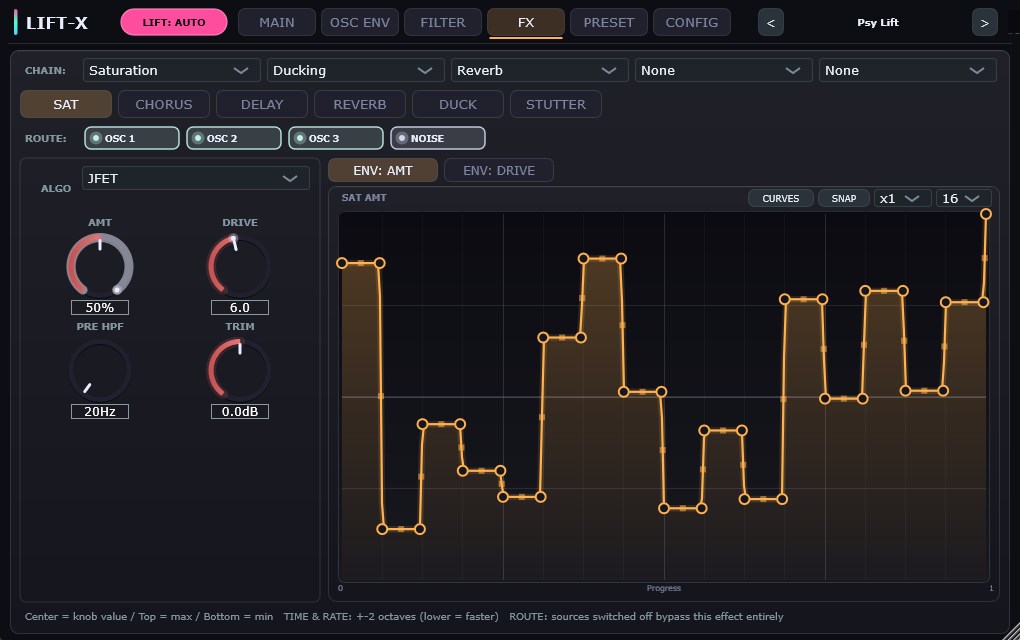Expand the fifth chain slot None dropdown
Screen dimensions: 1020x640
click(908, 70)
